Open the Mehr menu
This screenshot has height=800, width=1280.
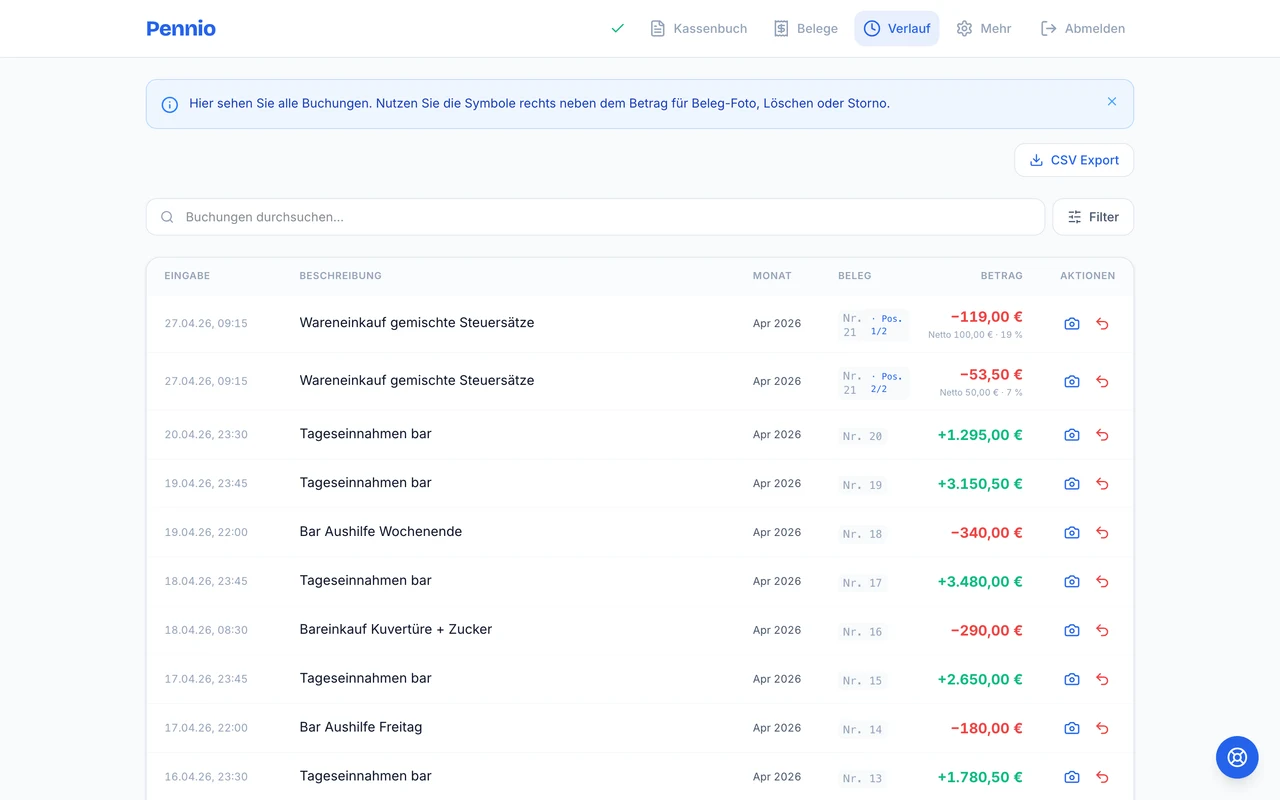(983, 29)
